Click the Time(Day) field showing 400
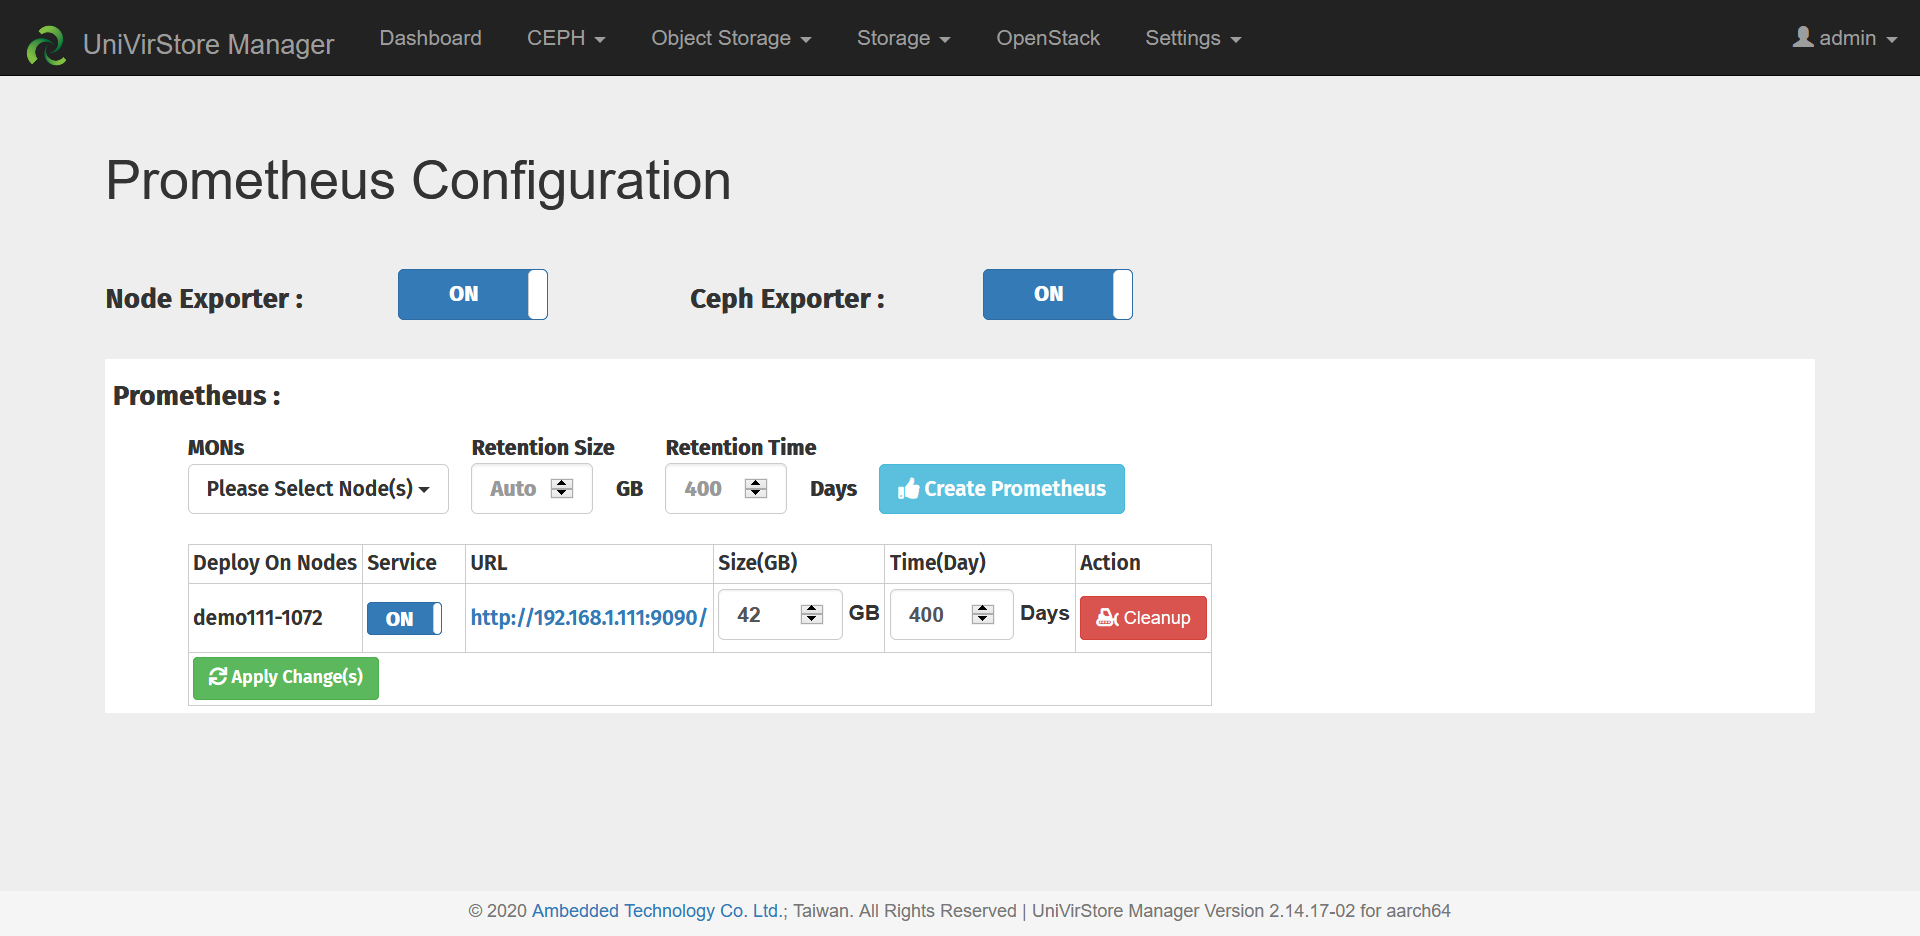The height and width of the screenshot is (936, 1920). [952, 615]
